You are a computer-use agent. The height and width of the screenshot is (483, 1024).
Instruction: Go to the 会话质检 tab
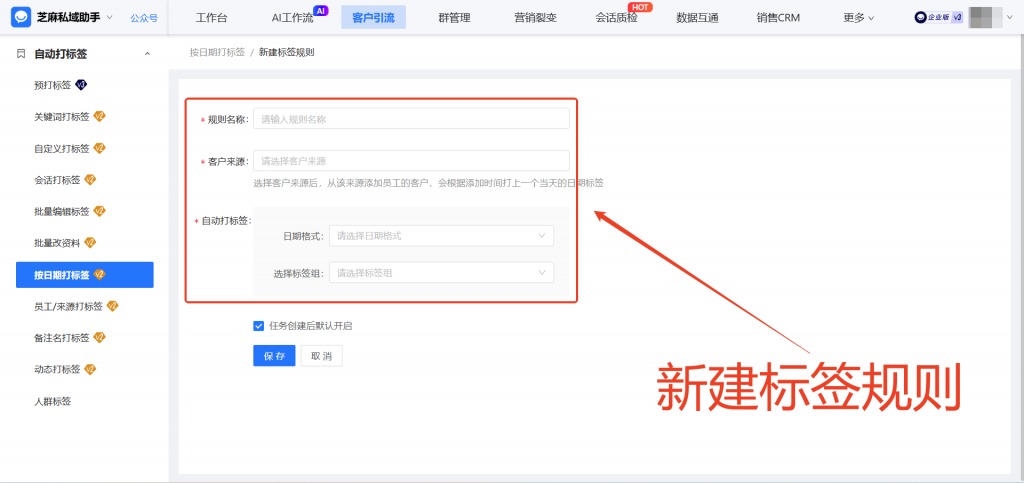[616, 18]
